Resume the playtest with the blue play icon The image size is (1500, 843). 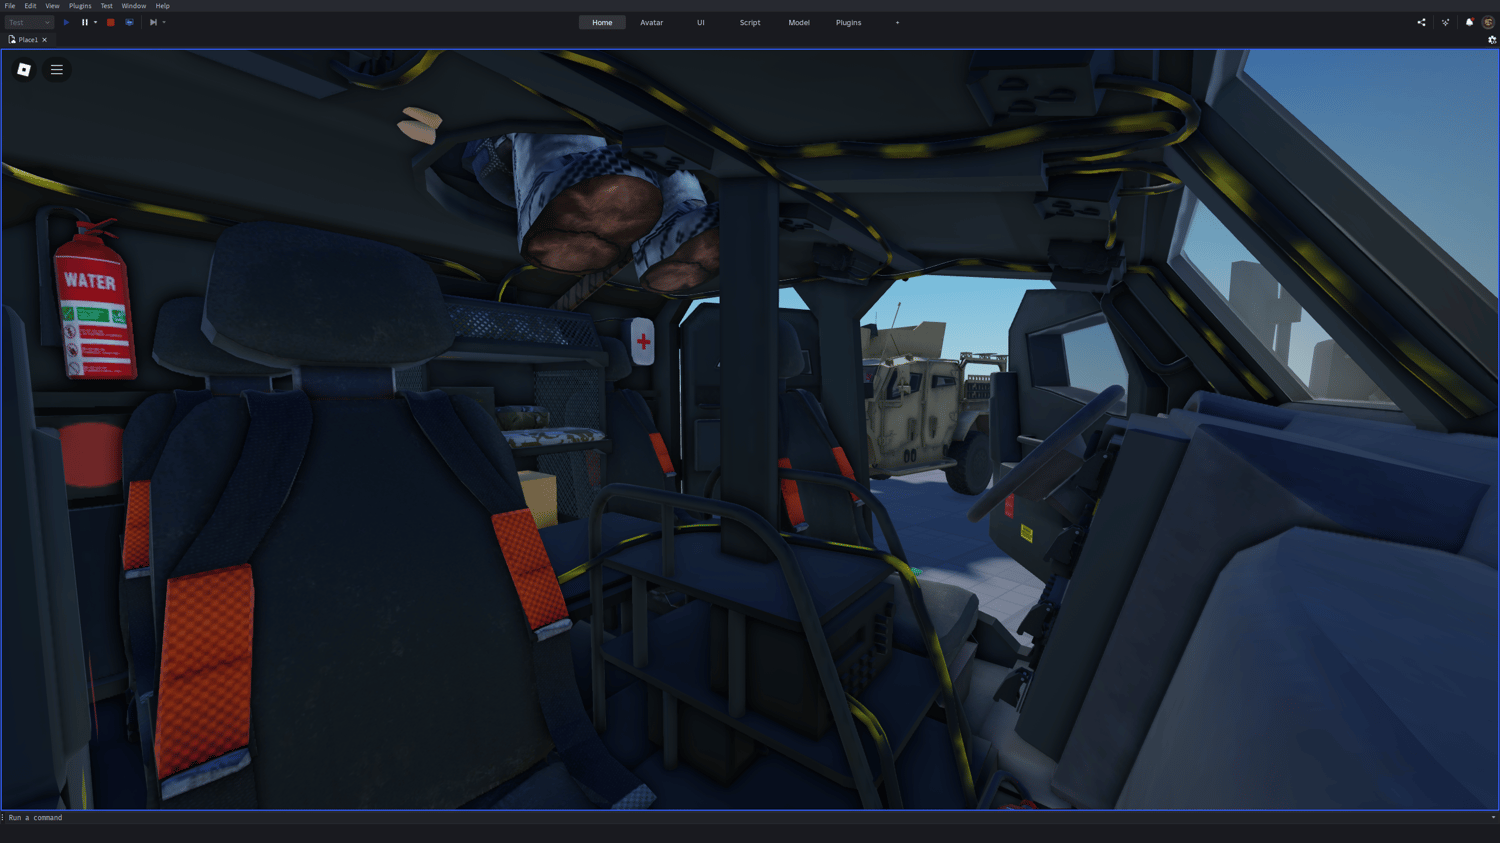(x=67, y=22)
